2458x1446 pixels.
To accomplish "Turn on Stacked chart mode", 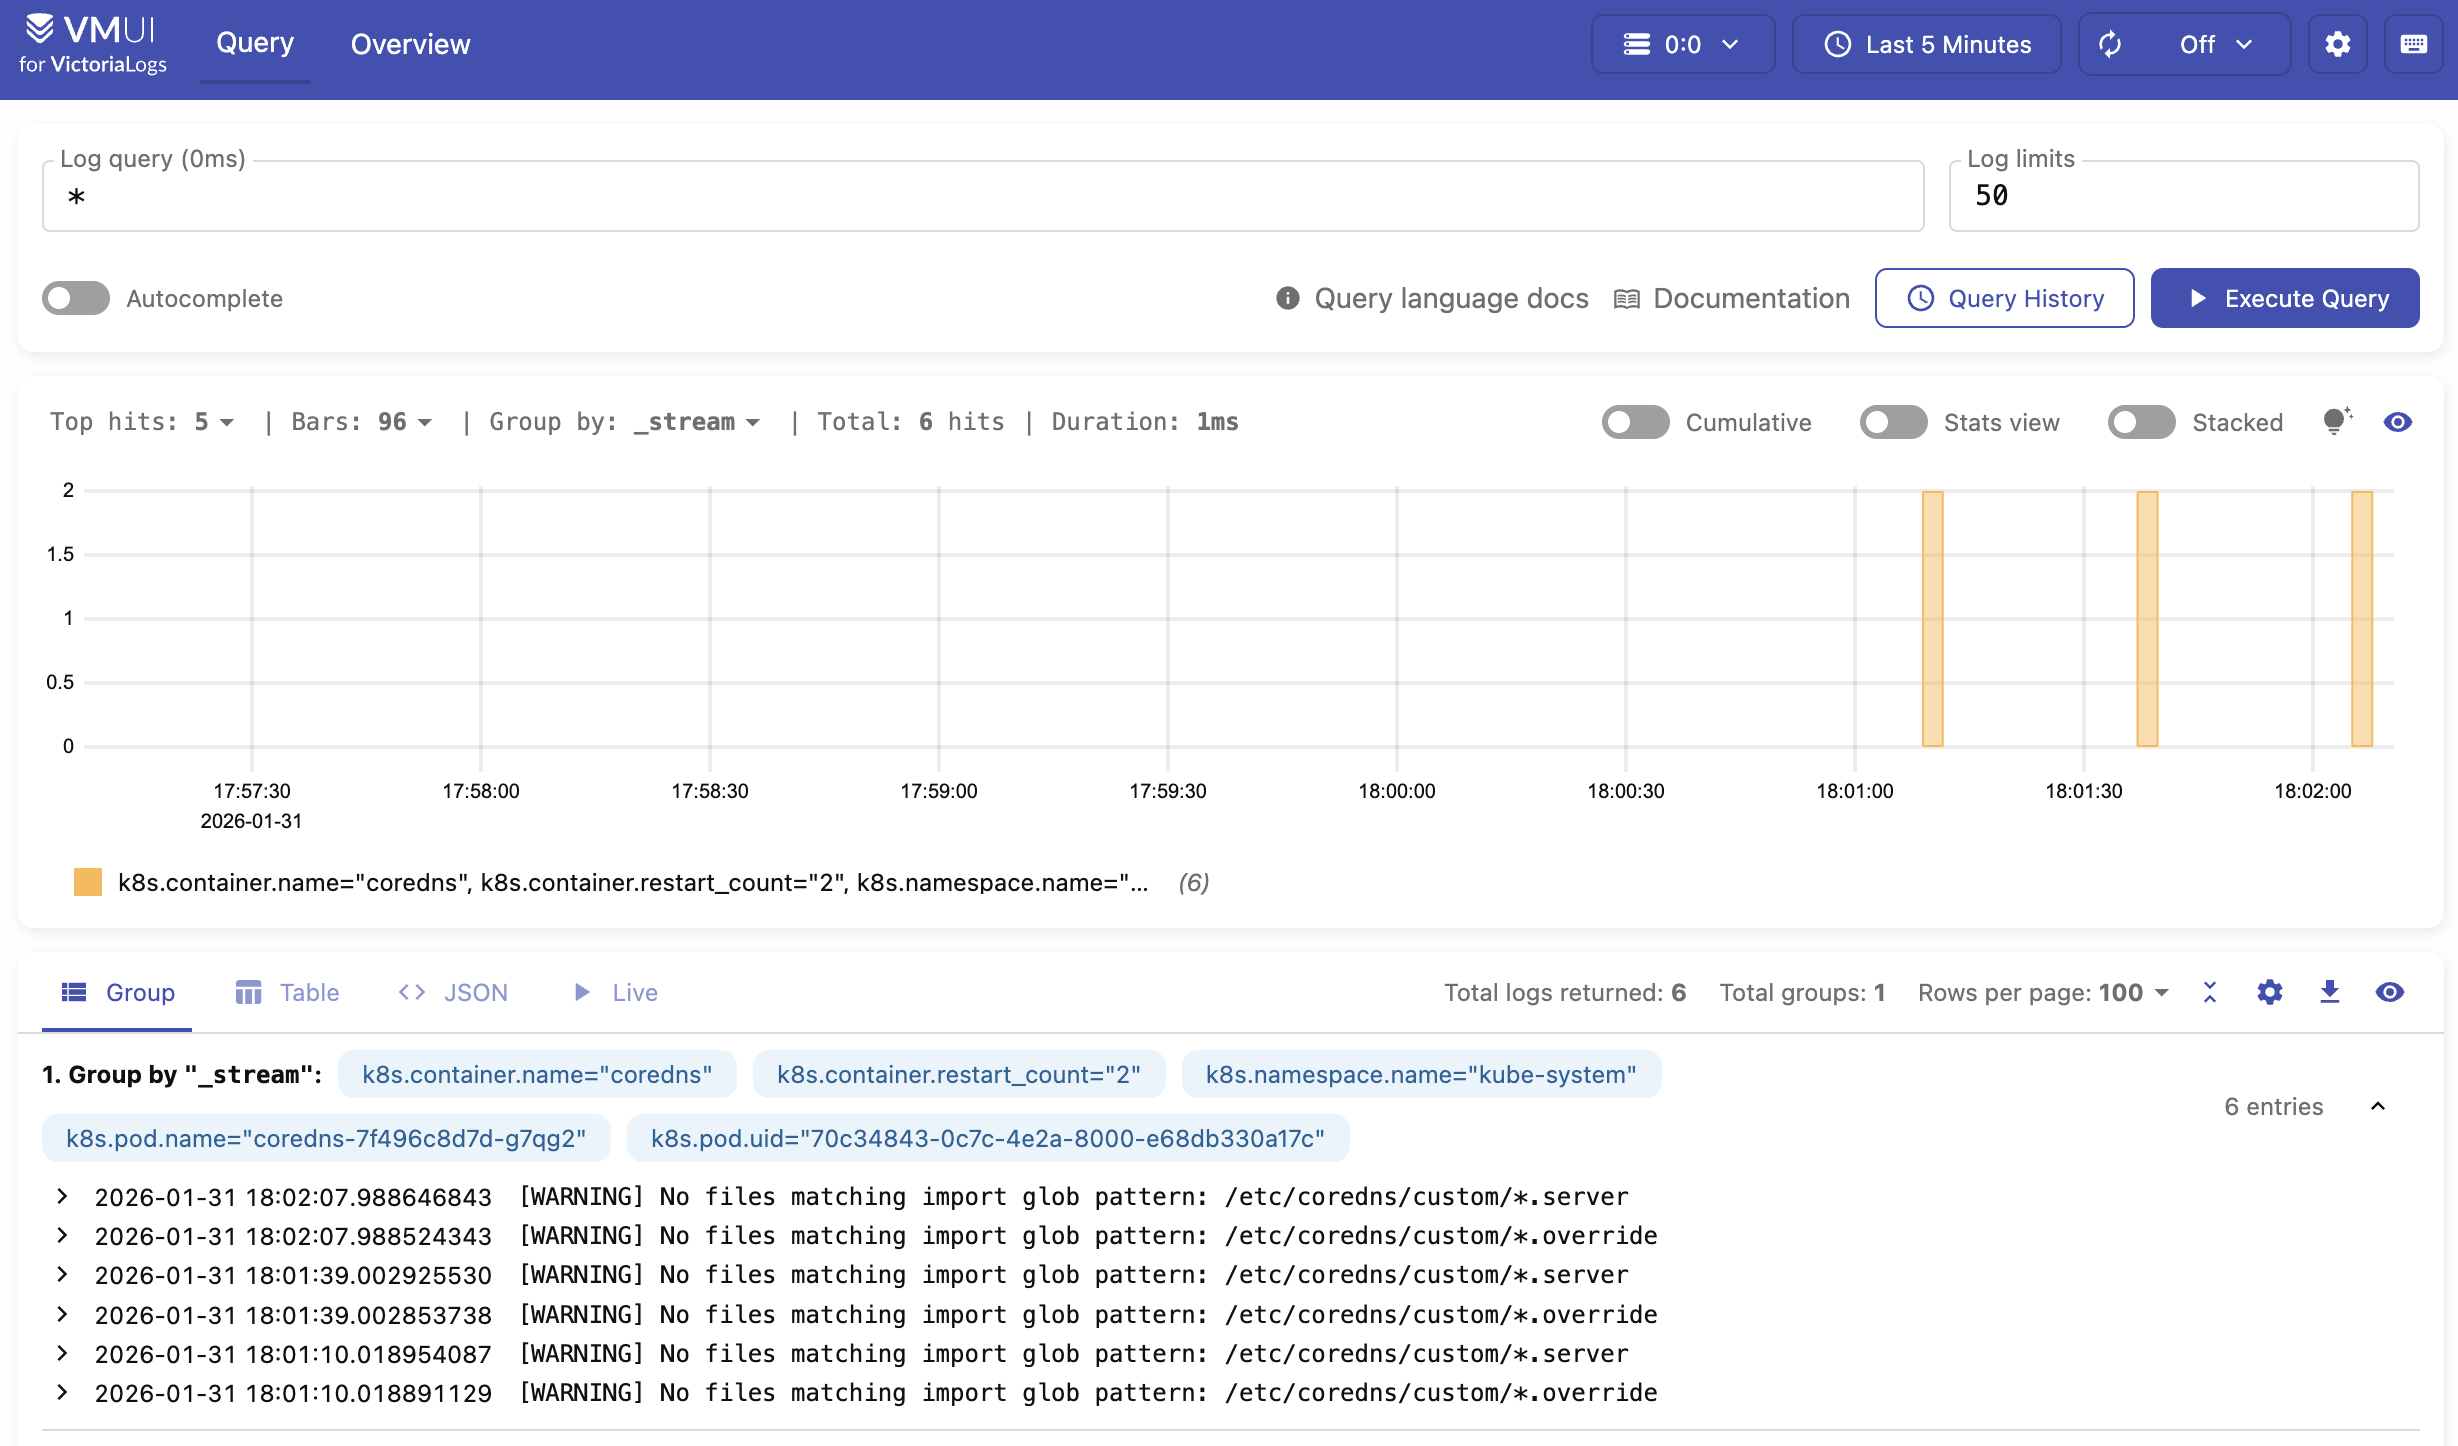I will tap(2141, 422).
